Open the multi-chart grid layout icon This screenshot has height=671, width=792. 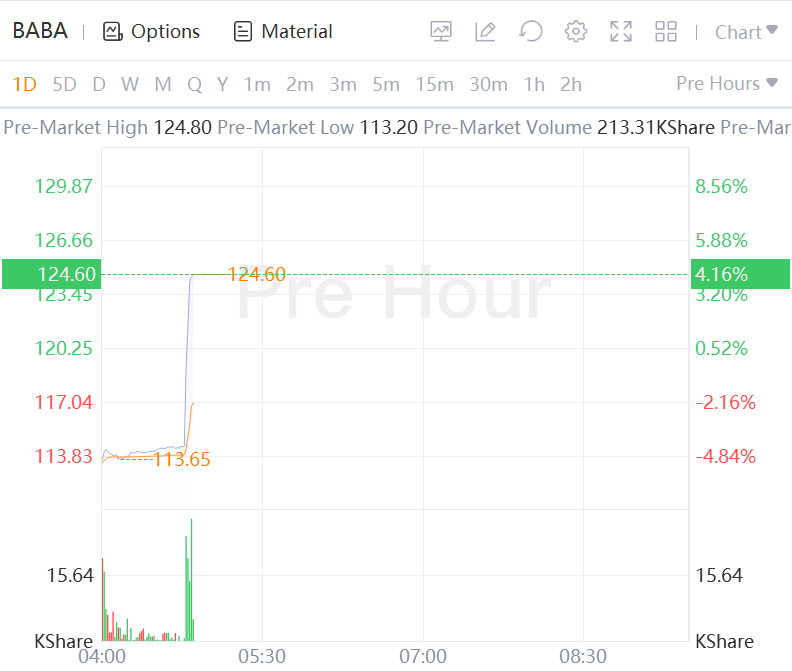point(666,32)
